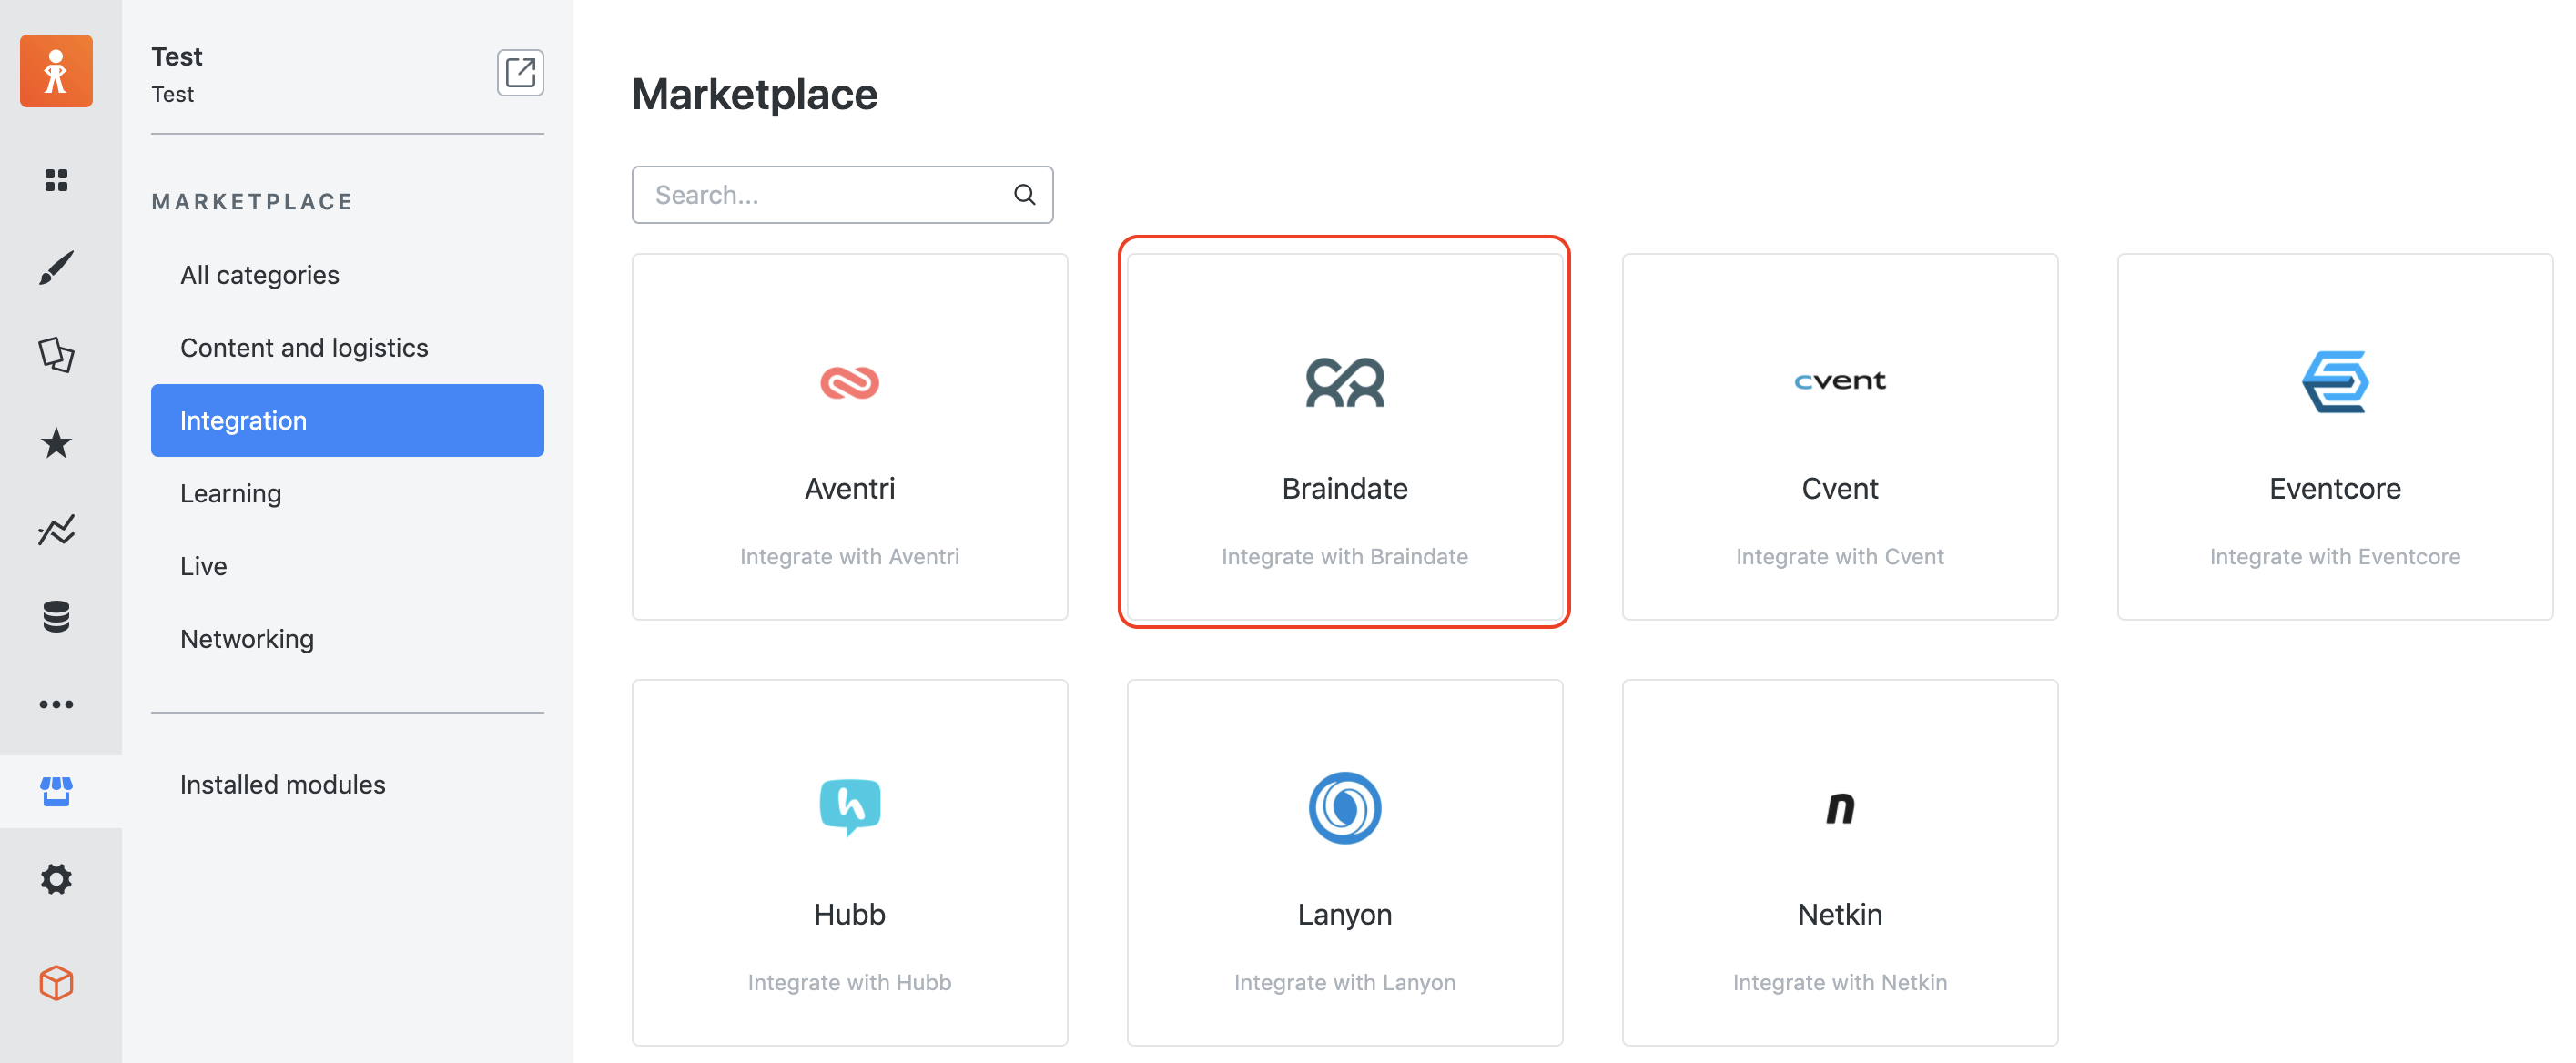Select the Live category
Image resolution: width=2576 pixels, height=1063 pixels.
(x=203, y=565)
